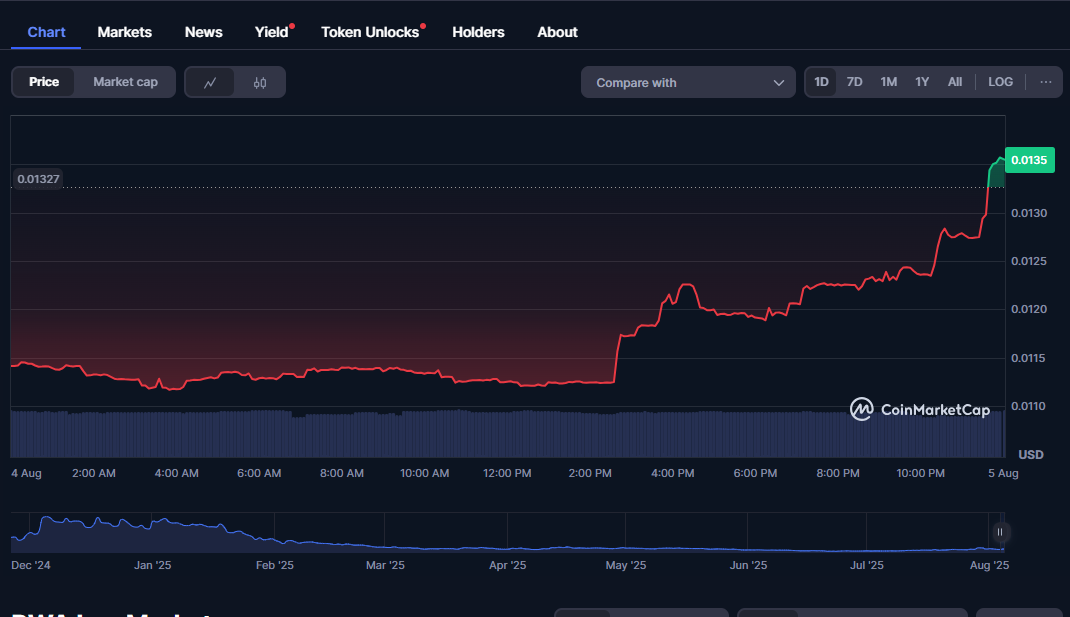Open the Token Unlocks tab
1070x617 pixels.
click(370, 32)
